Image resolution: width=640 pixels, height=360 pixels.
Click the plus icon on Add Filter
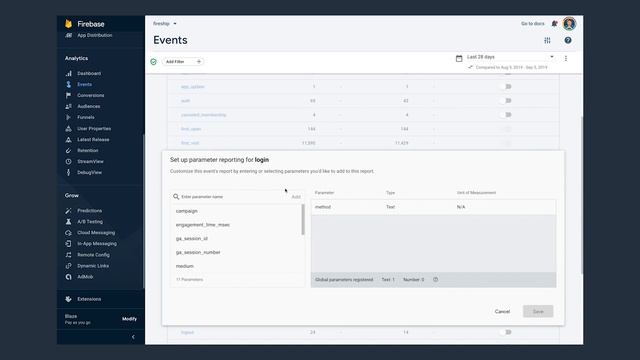click(199, 62)
